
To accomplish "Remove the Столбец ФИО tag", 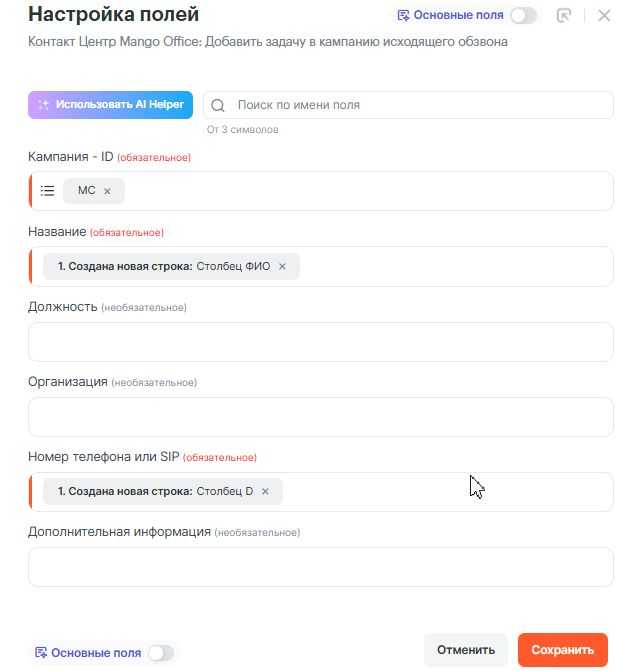I will tap(282, 266).
